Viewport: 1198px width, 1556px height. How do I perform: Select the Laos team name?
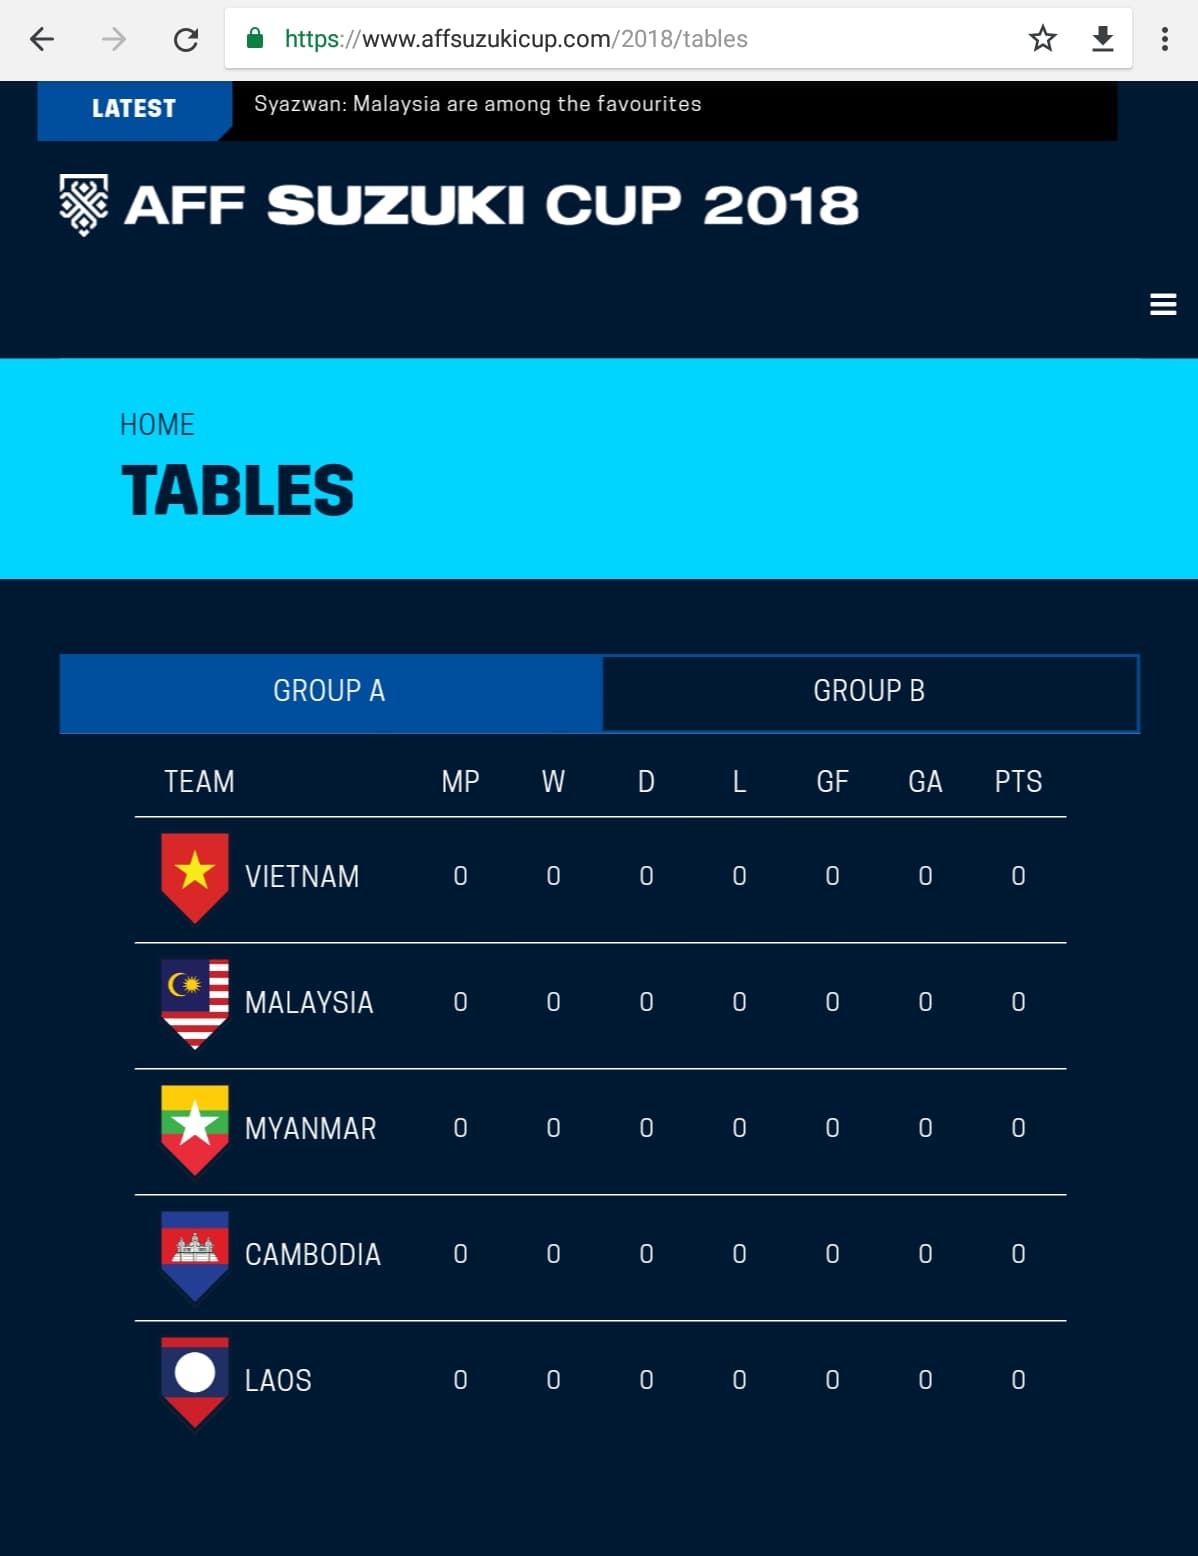pos(278,1381)
